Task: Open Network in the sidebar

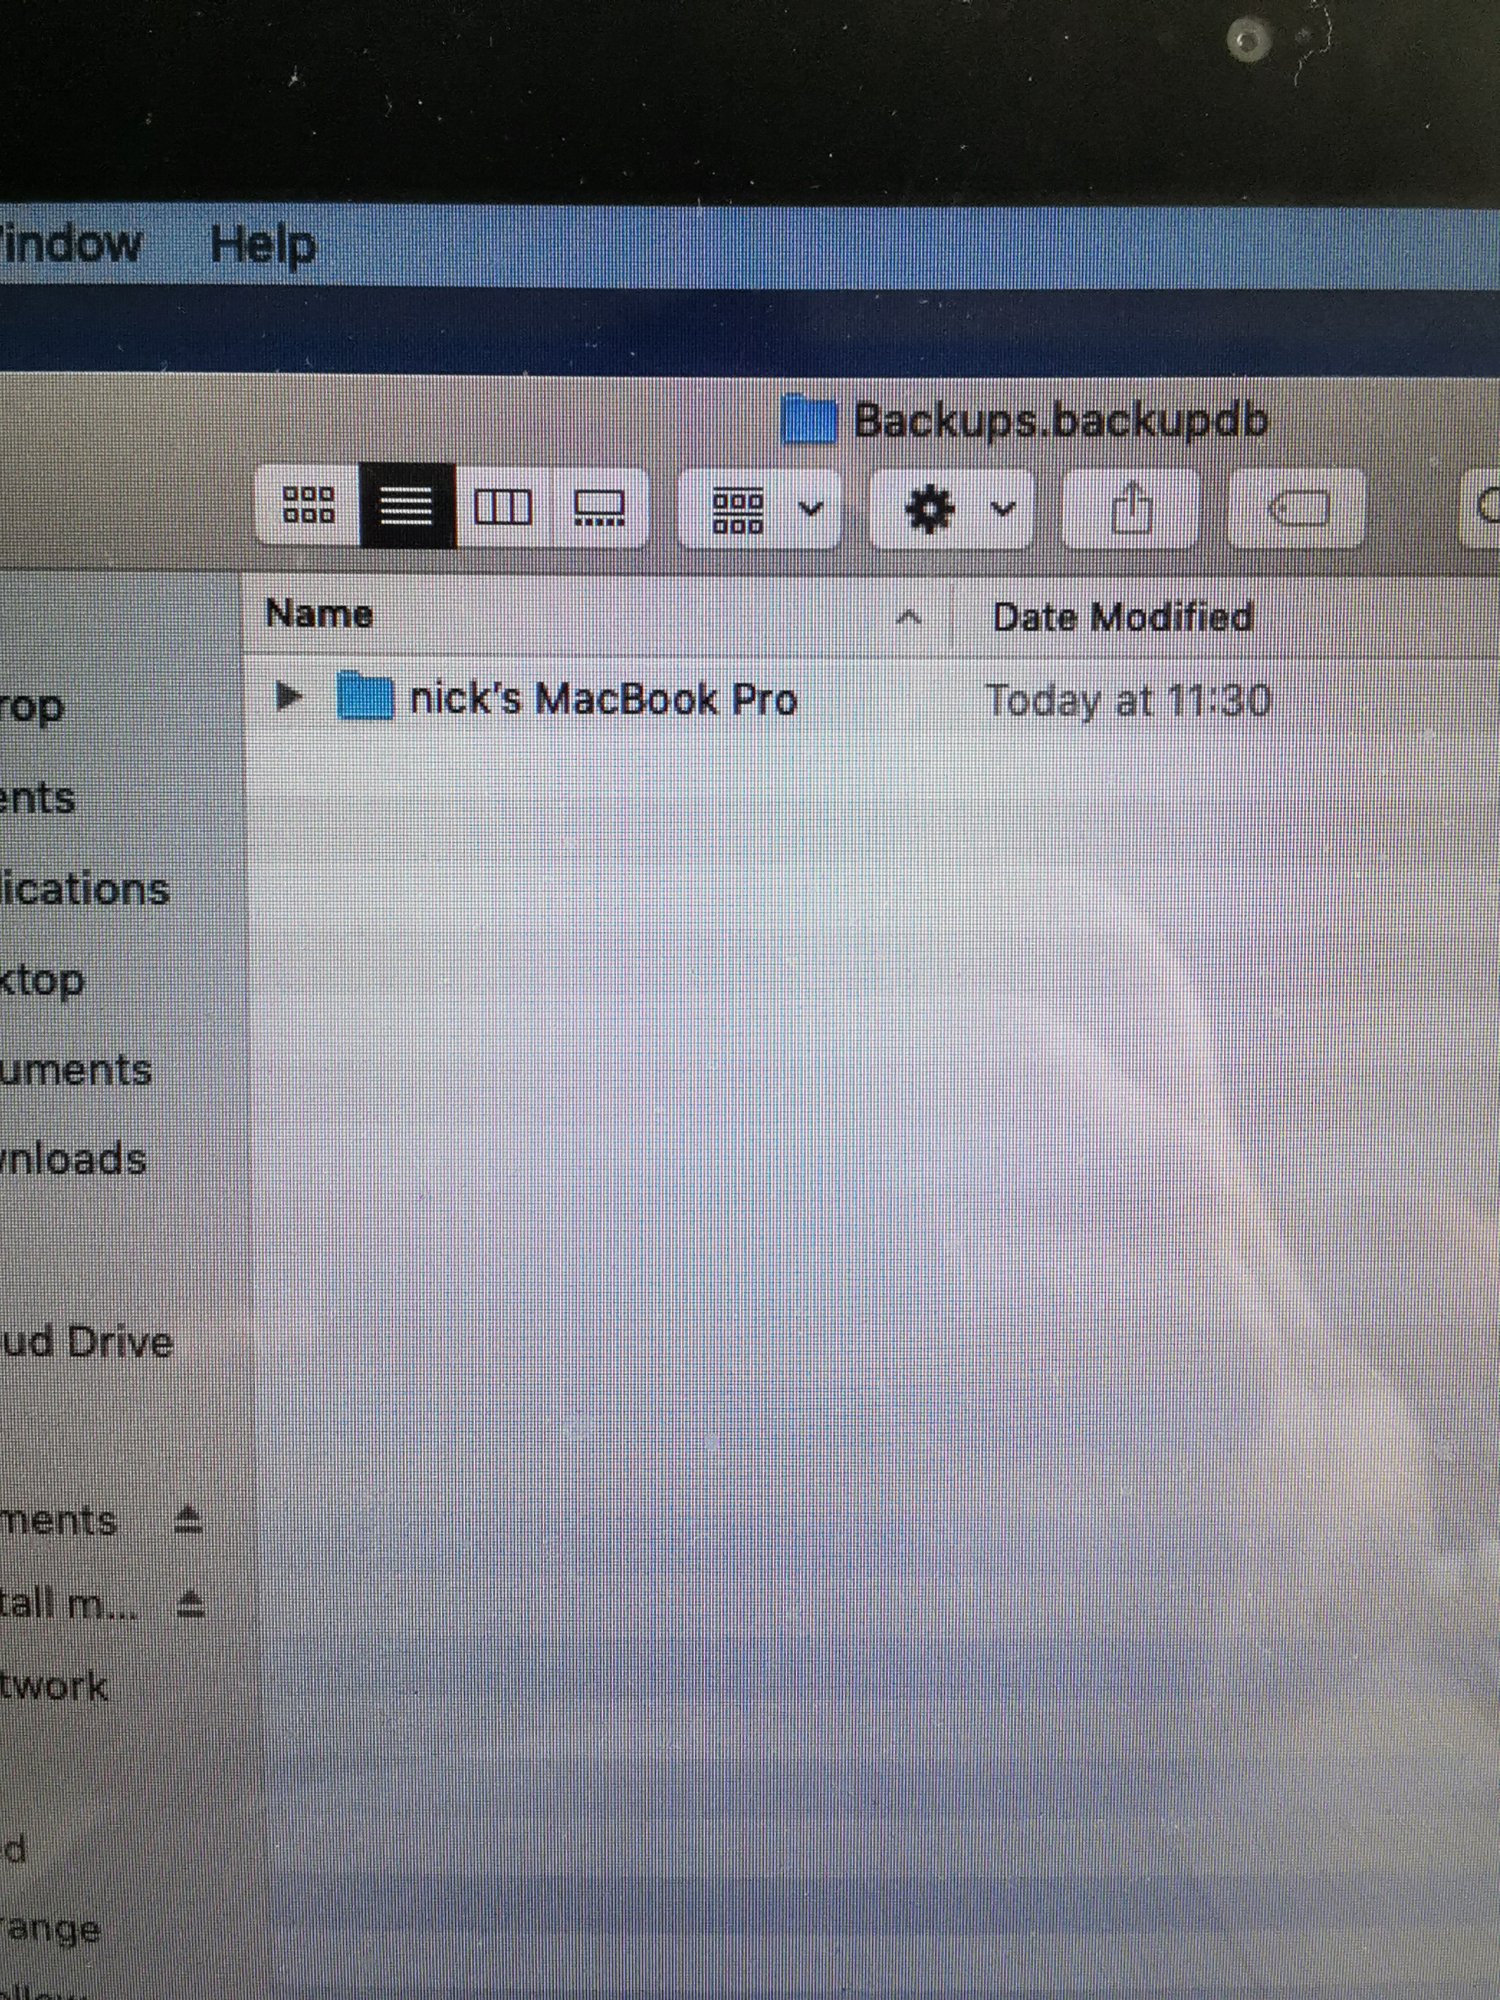Action: 54,1686
